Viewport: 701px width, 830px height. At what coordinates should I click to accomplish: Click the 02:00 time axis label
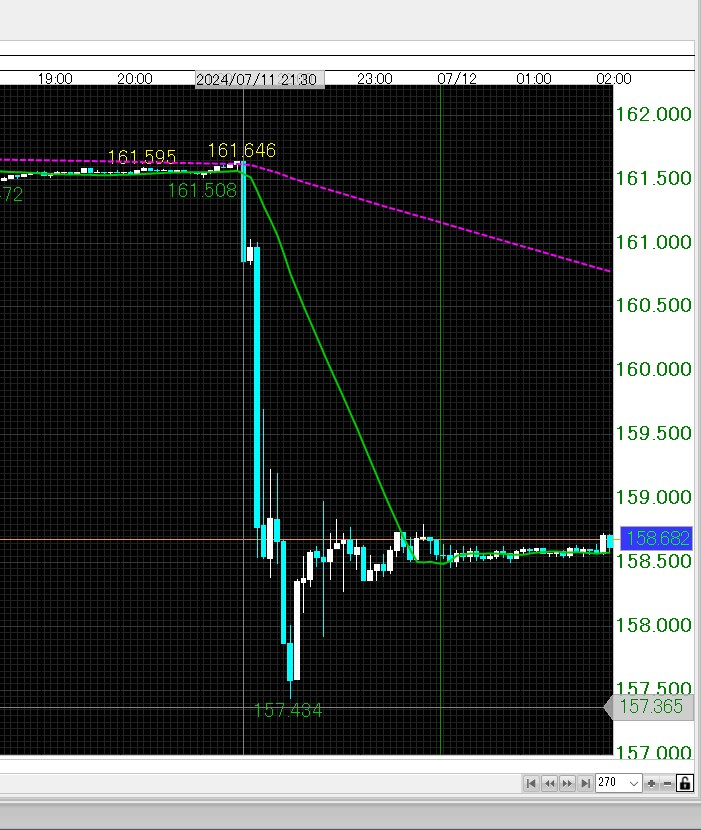tap(614, 79)
